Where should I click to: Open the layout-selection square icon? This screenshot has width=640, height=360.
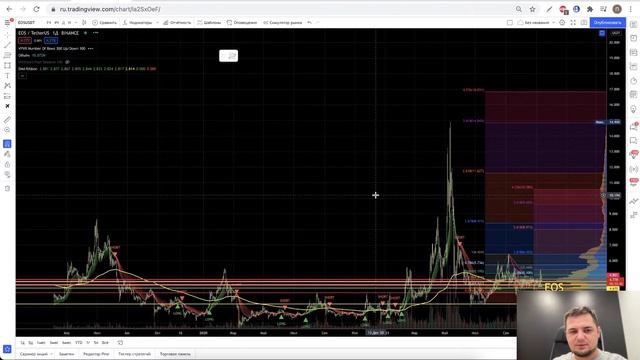[510, 22]
